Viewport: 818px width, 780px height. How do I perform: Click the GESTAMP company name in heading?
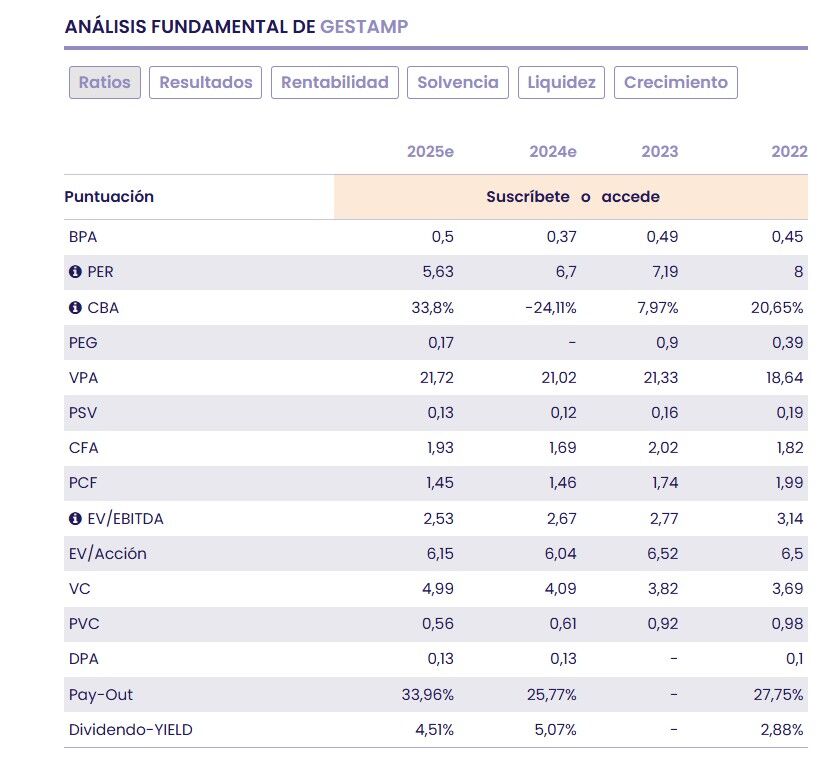[364, 27]
